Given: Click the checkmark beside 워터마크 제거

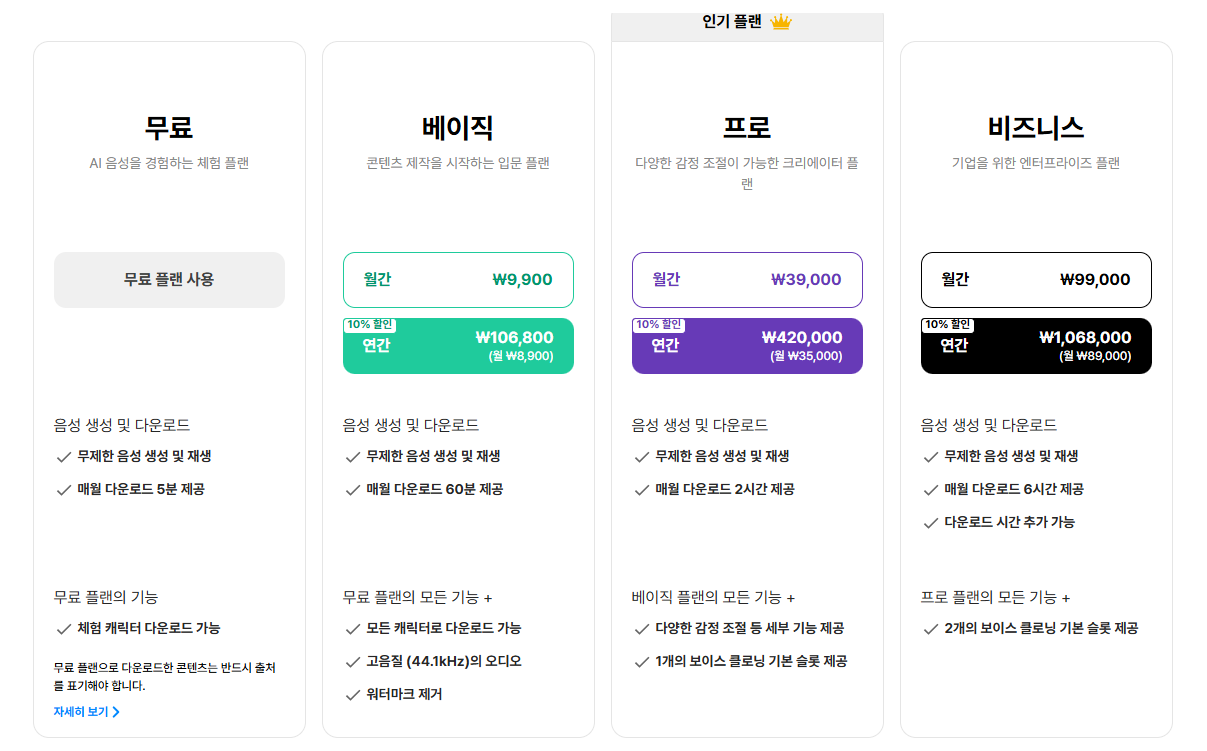Looking at the screenshot, I should (352, 695).
